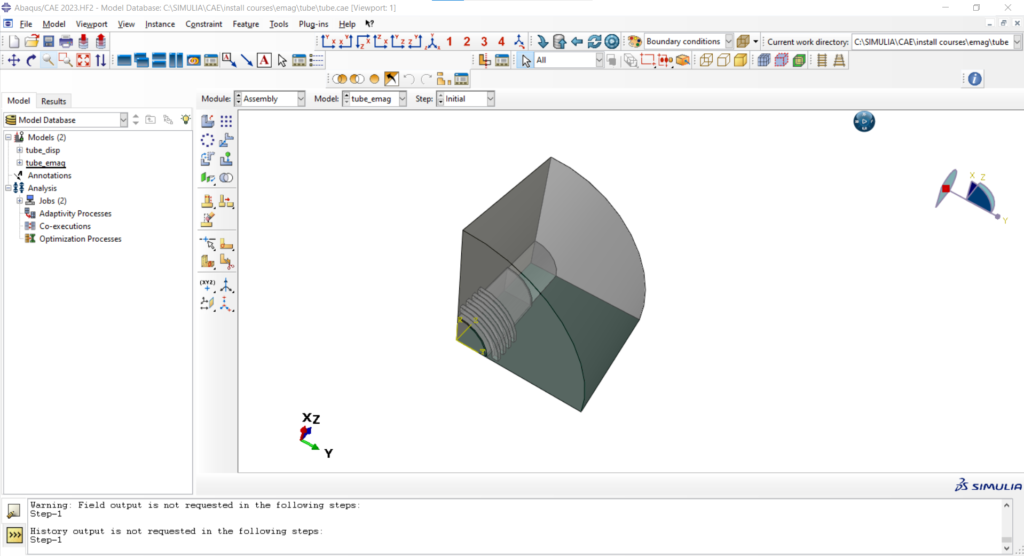
Task: Expand the tube_emag model node
Action: [x=20, y=163]
